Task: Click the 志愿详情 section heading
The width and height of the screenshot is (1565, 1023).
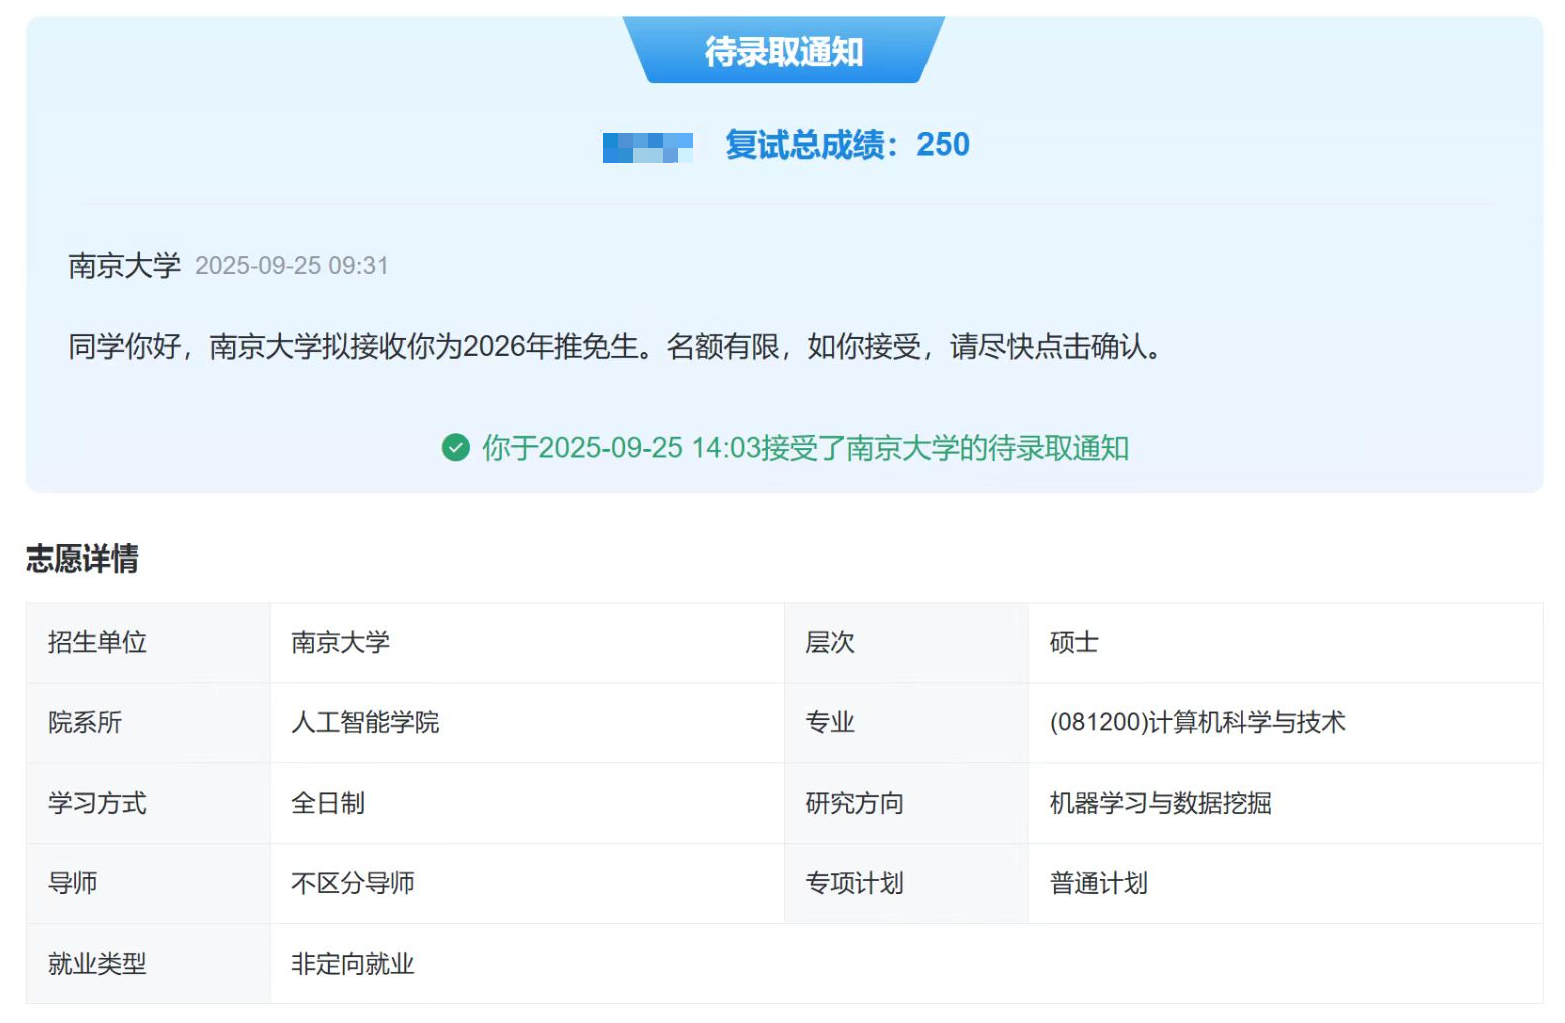Action: click(x=82, y=558)
